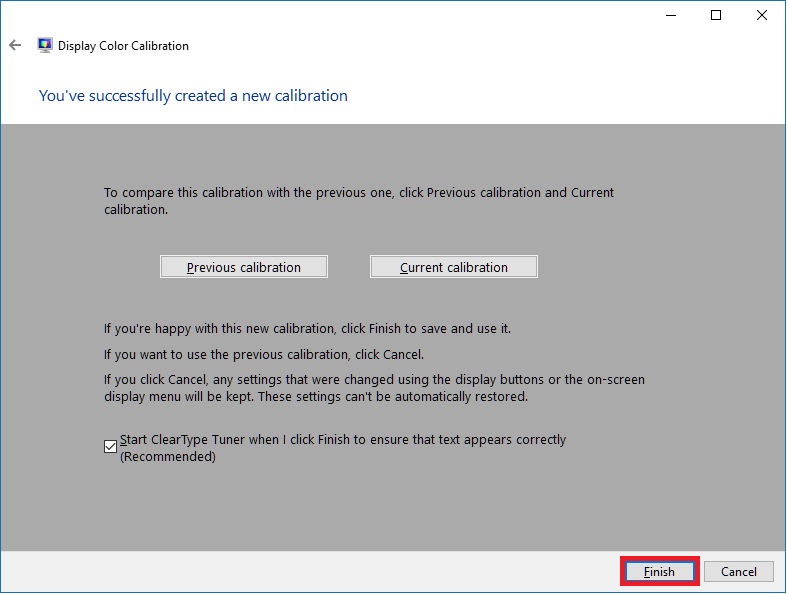Click the Current calibration button
This screenshot has height=594, width=787.
tap(454, 267)
